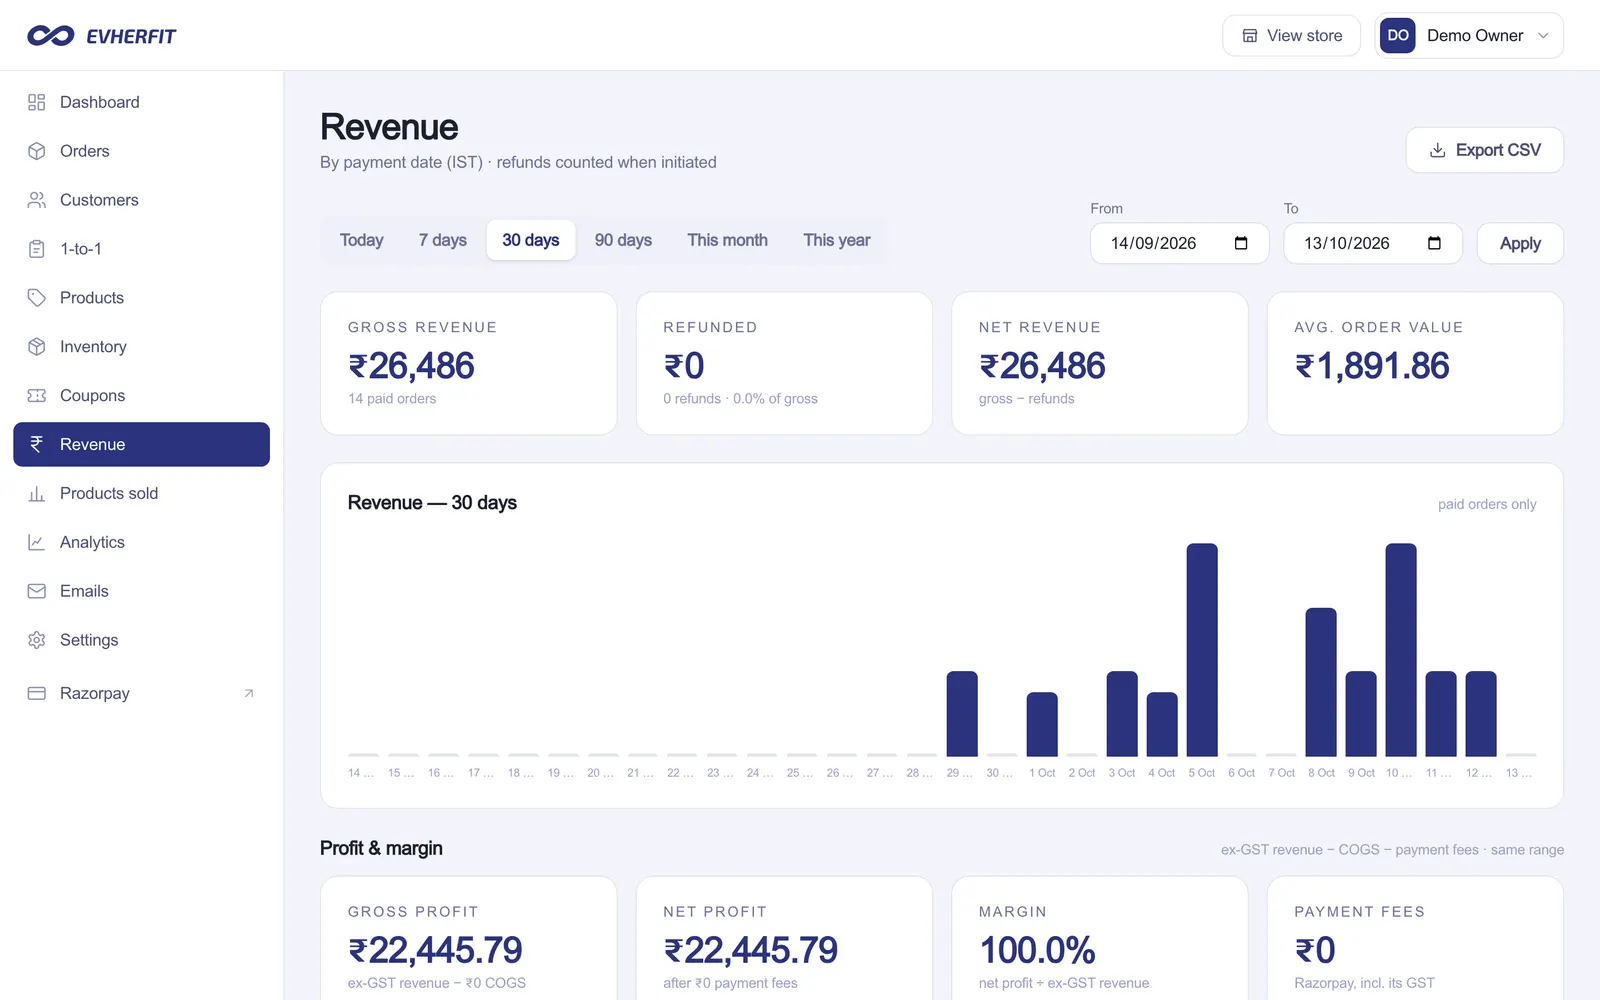Select the 30 days range tab
Viewport: 1600px width, 1000px height.
tap(531, 240)
